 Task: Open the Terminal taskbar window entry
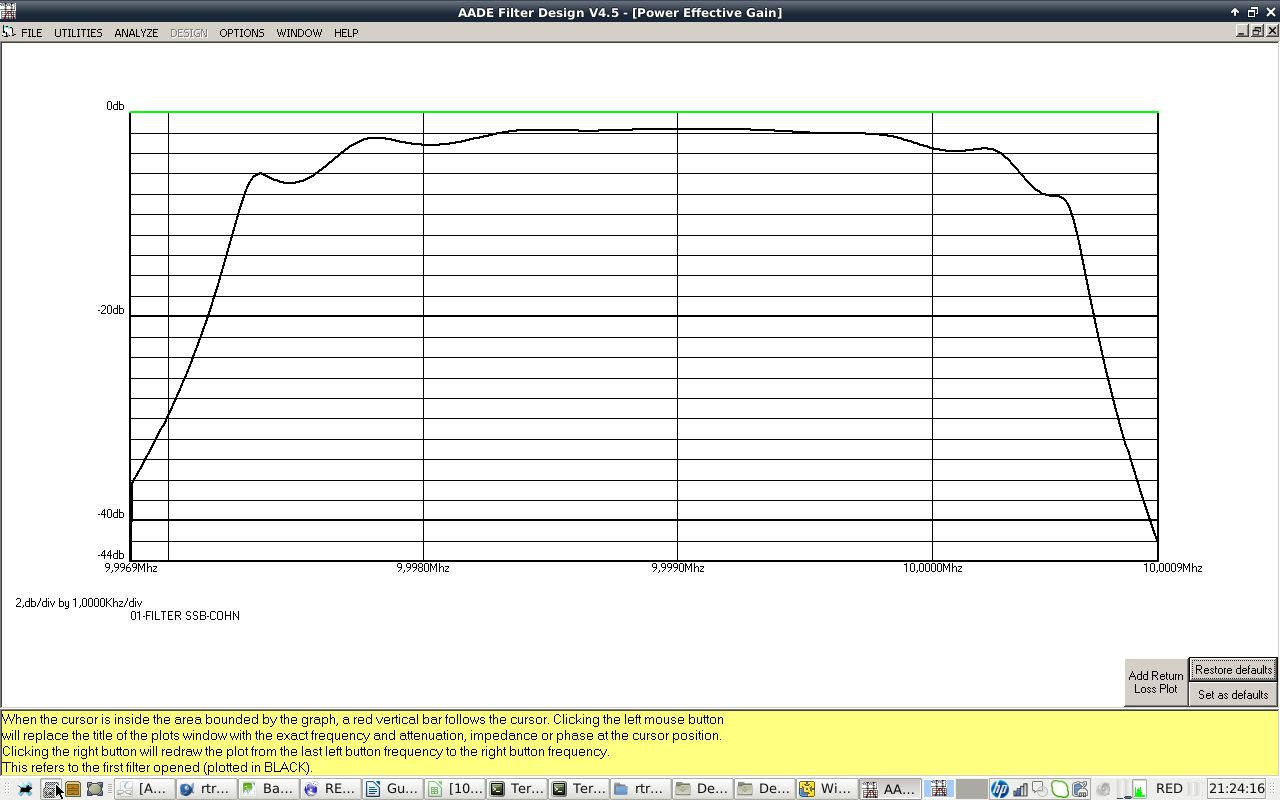[x=517, y=789]
